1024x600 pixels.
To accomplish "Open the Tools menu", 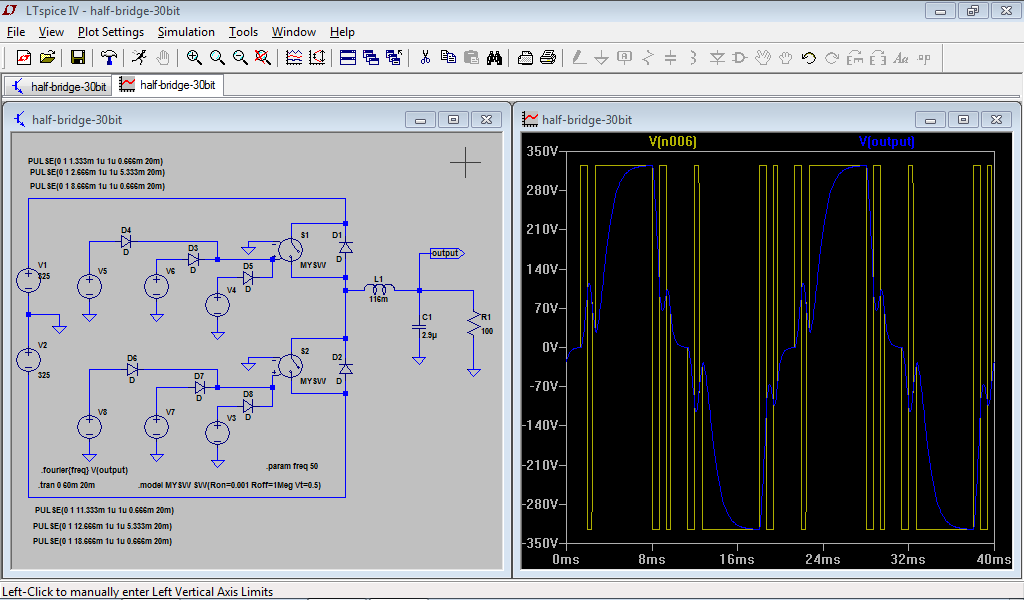I will coord(244,32).
